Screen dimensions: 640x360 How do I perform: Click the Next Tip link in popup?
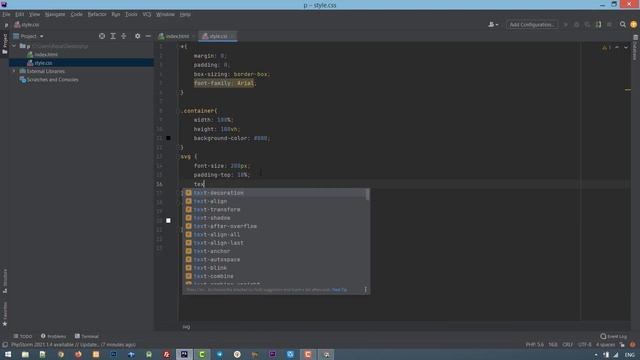(339, 290)
